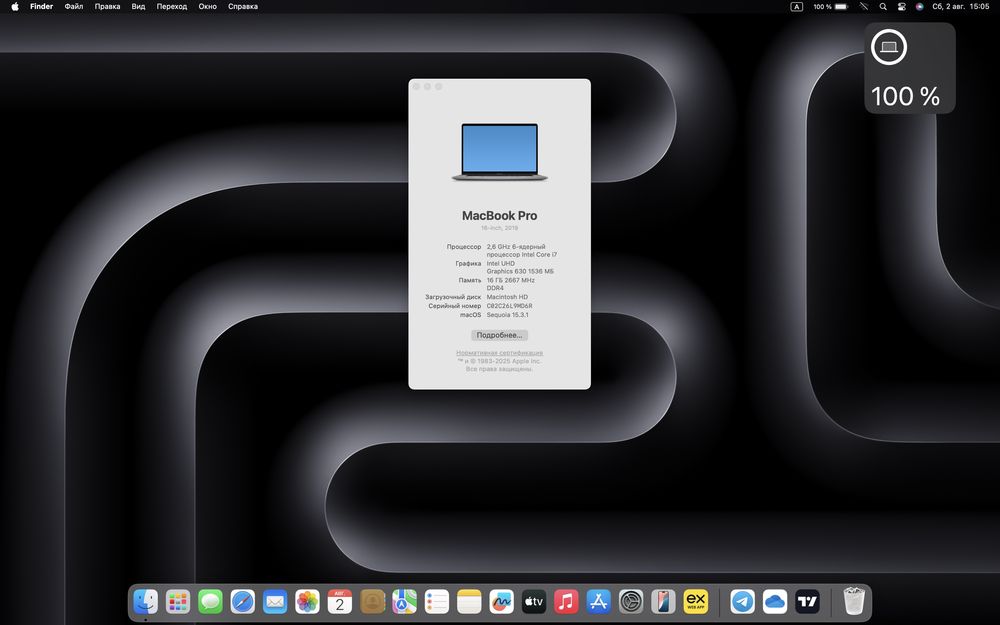Click the Wi-Fi off icon in the menu bar
Viewport: 1000px width, 625px height.
pyautogui.click(x=864, y=6)
